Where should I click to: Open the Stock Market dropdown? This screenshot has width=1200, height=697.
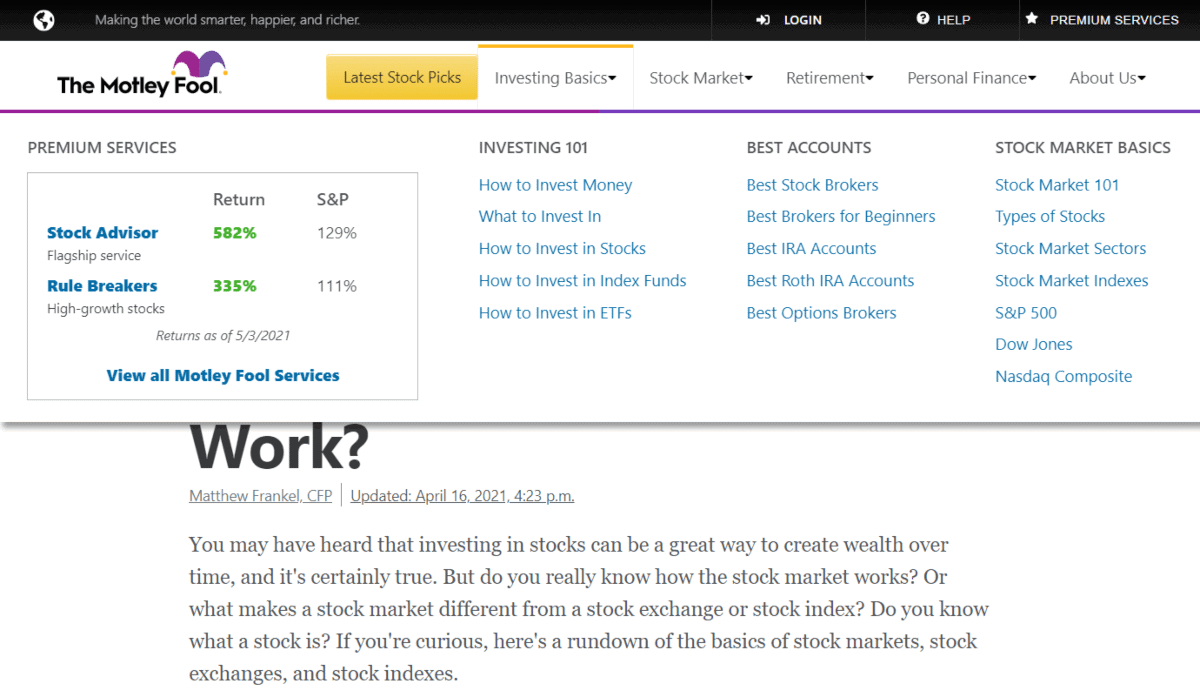700,77
